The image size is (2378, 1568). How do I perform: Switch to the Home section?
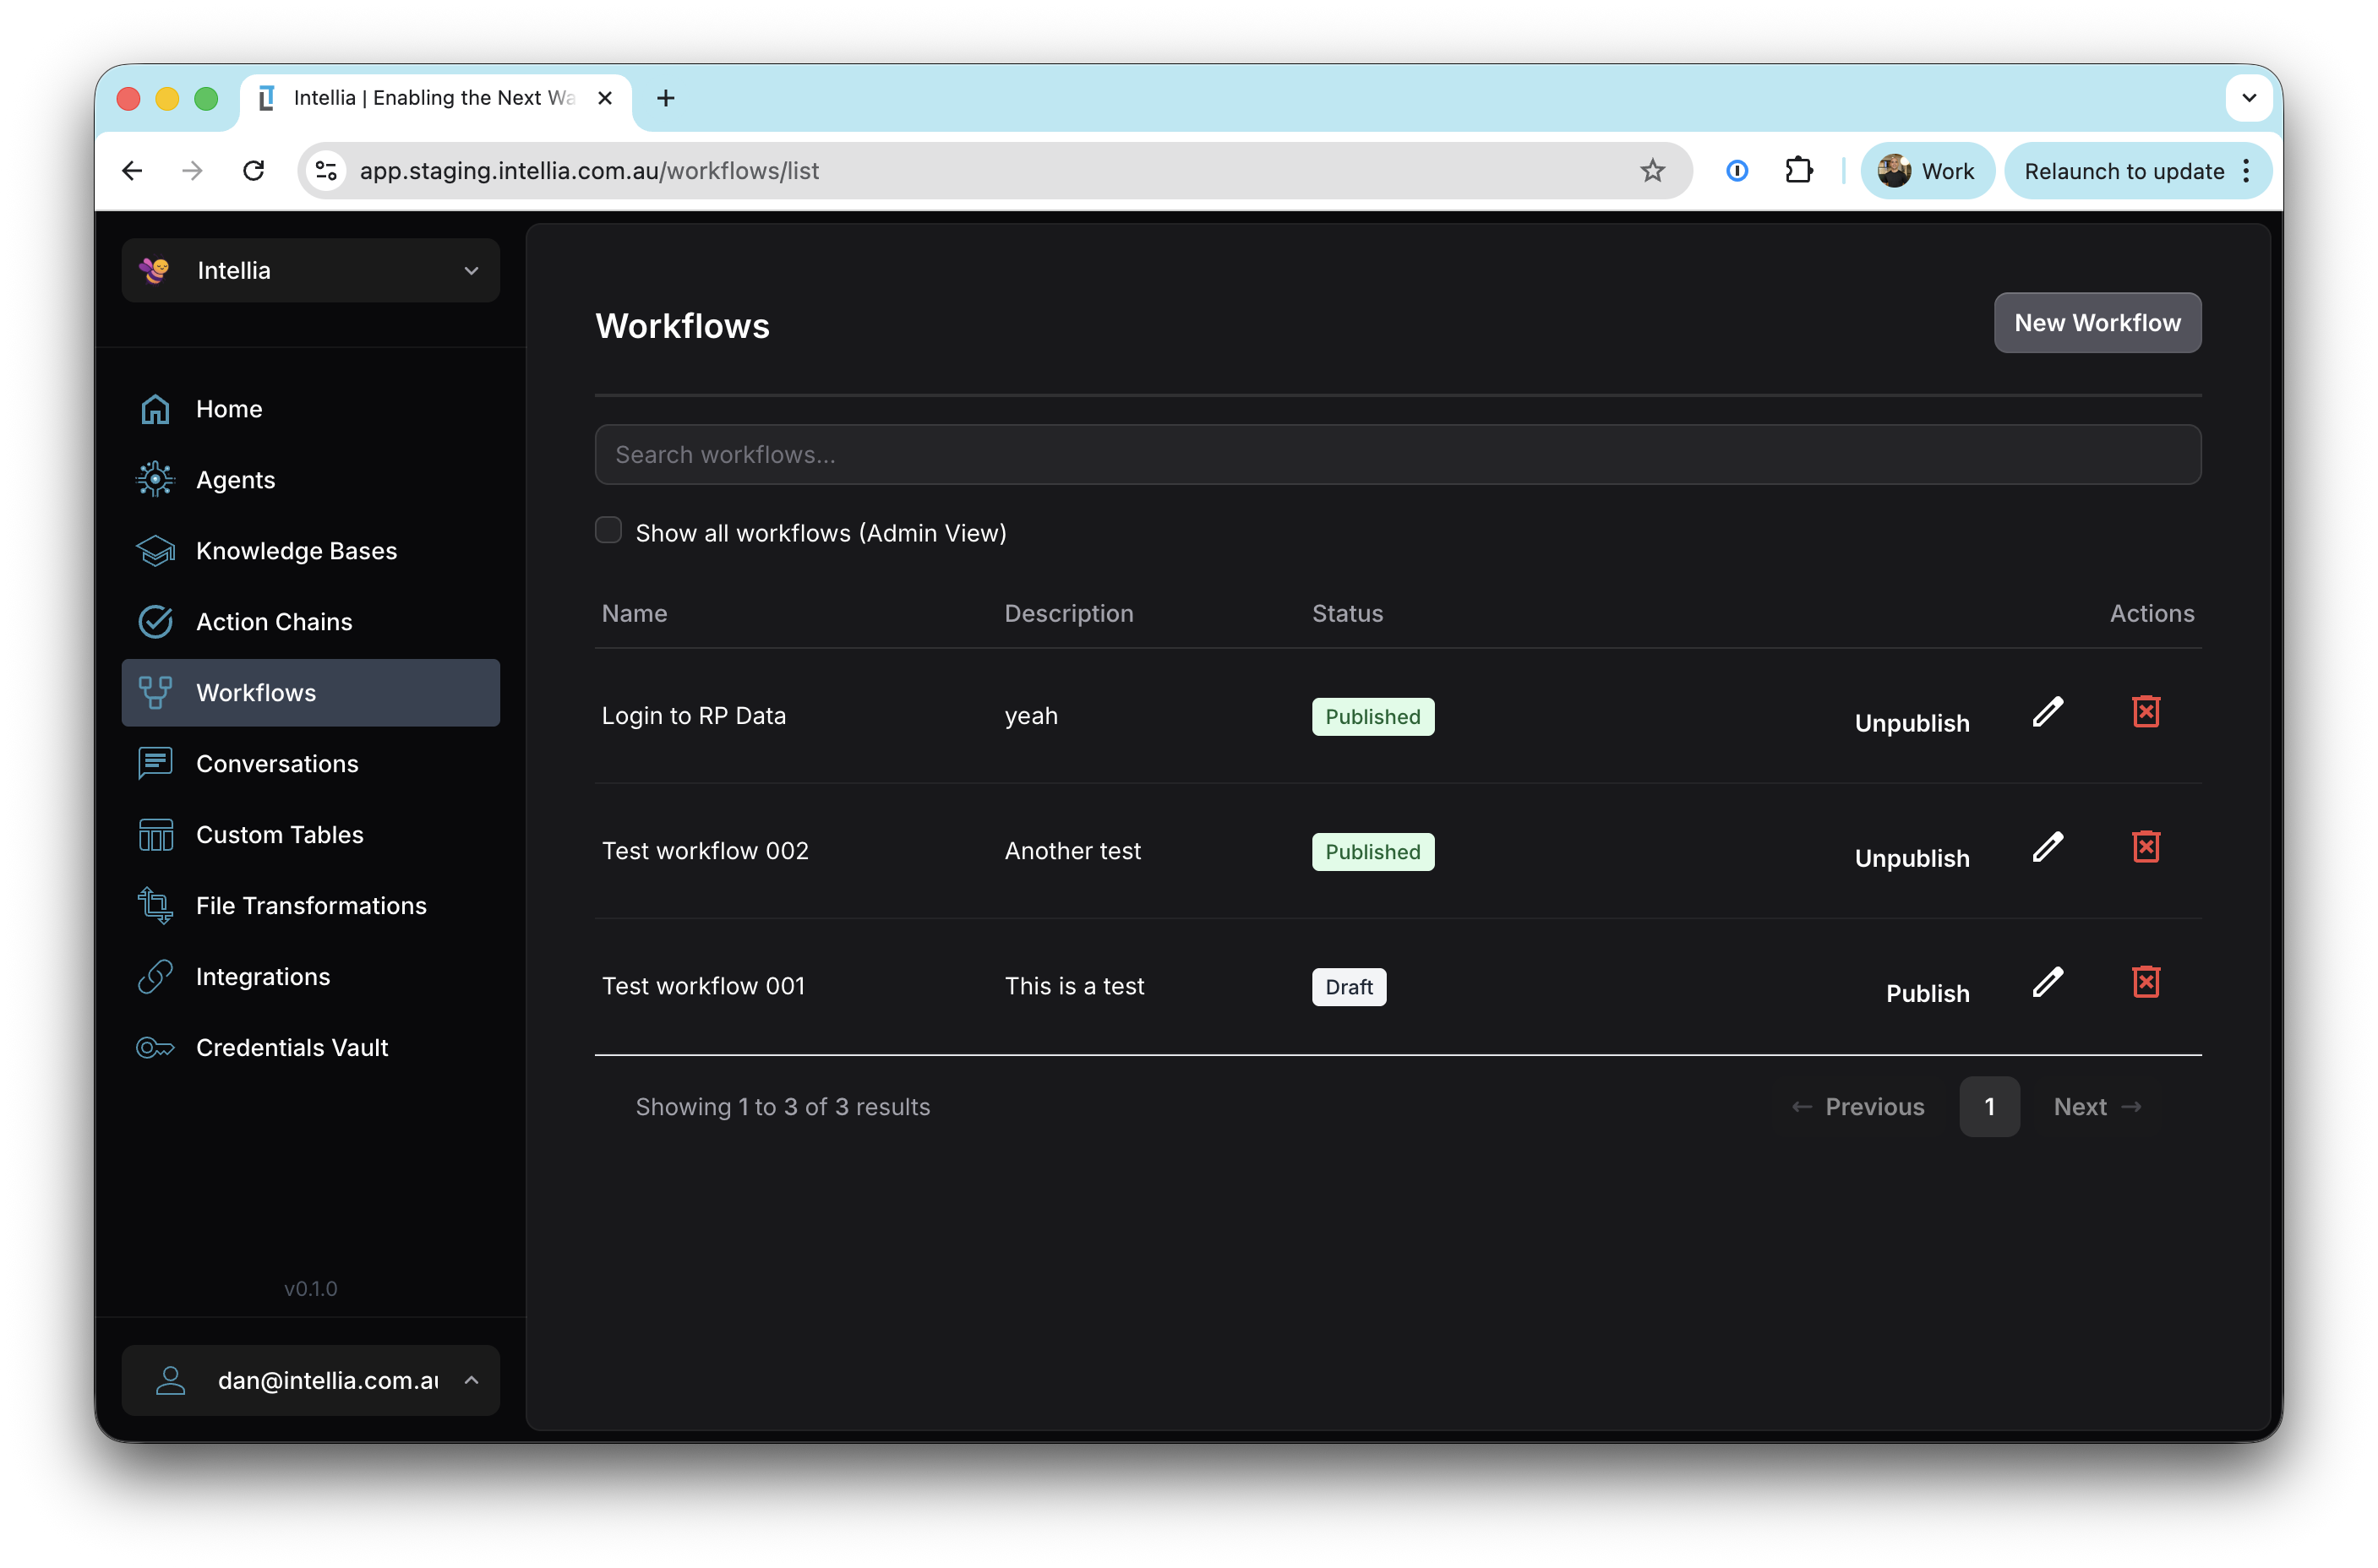pos(229,408)
